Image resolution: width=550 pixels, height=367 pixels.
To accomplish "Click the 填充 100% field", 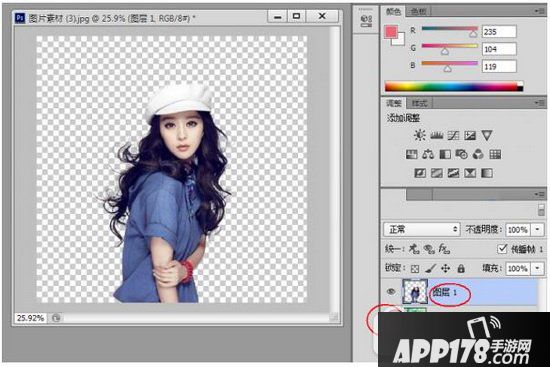I will click(518, 269).
